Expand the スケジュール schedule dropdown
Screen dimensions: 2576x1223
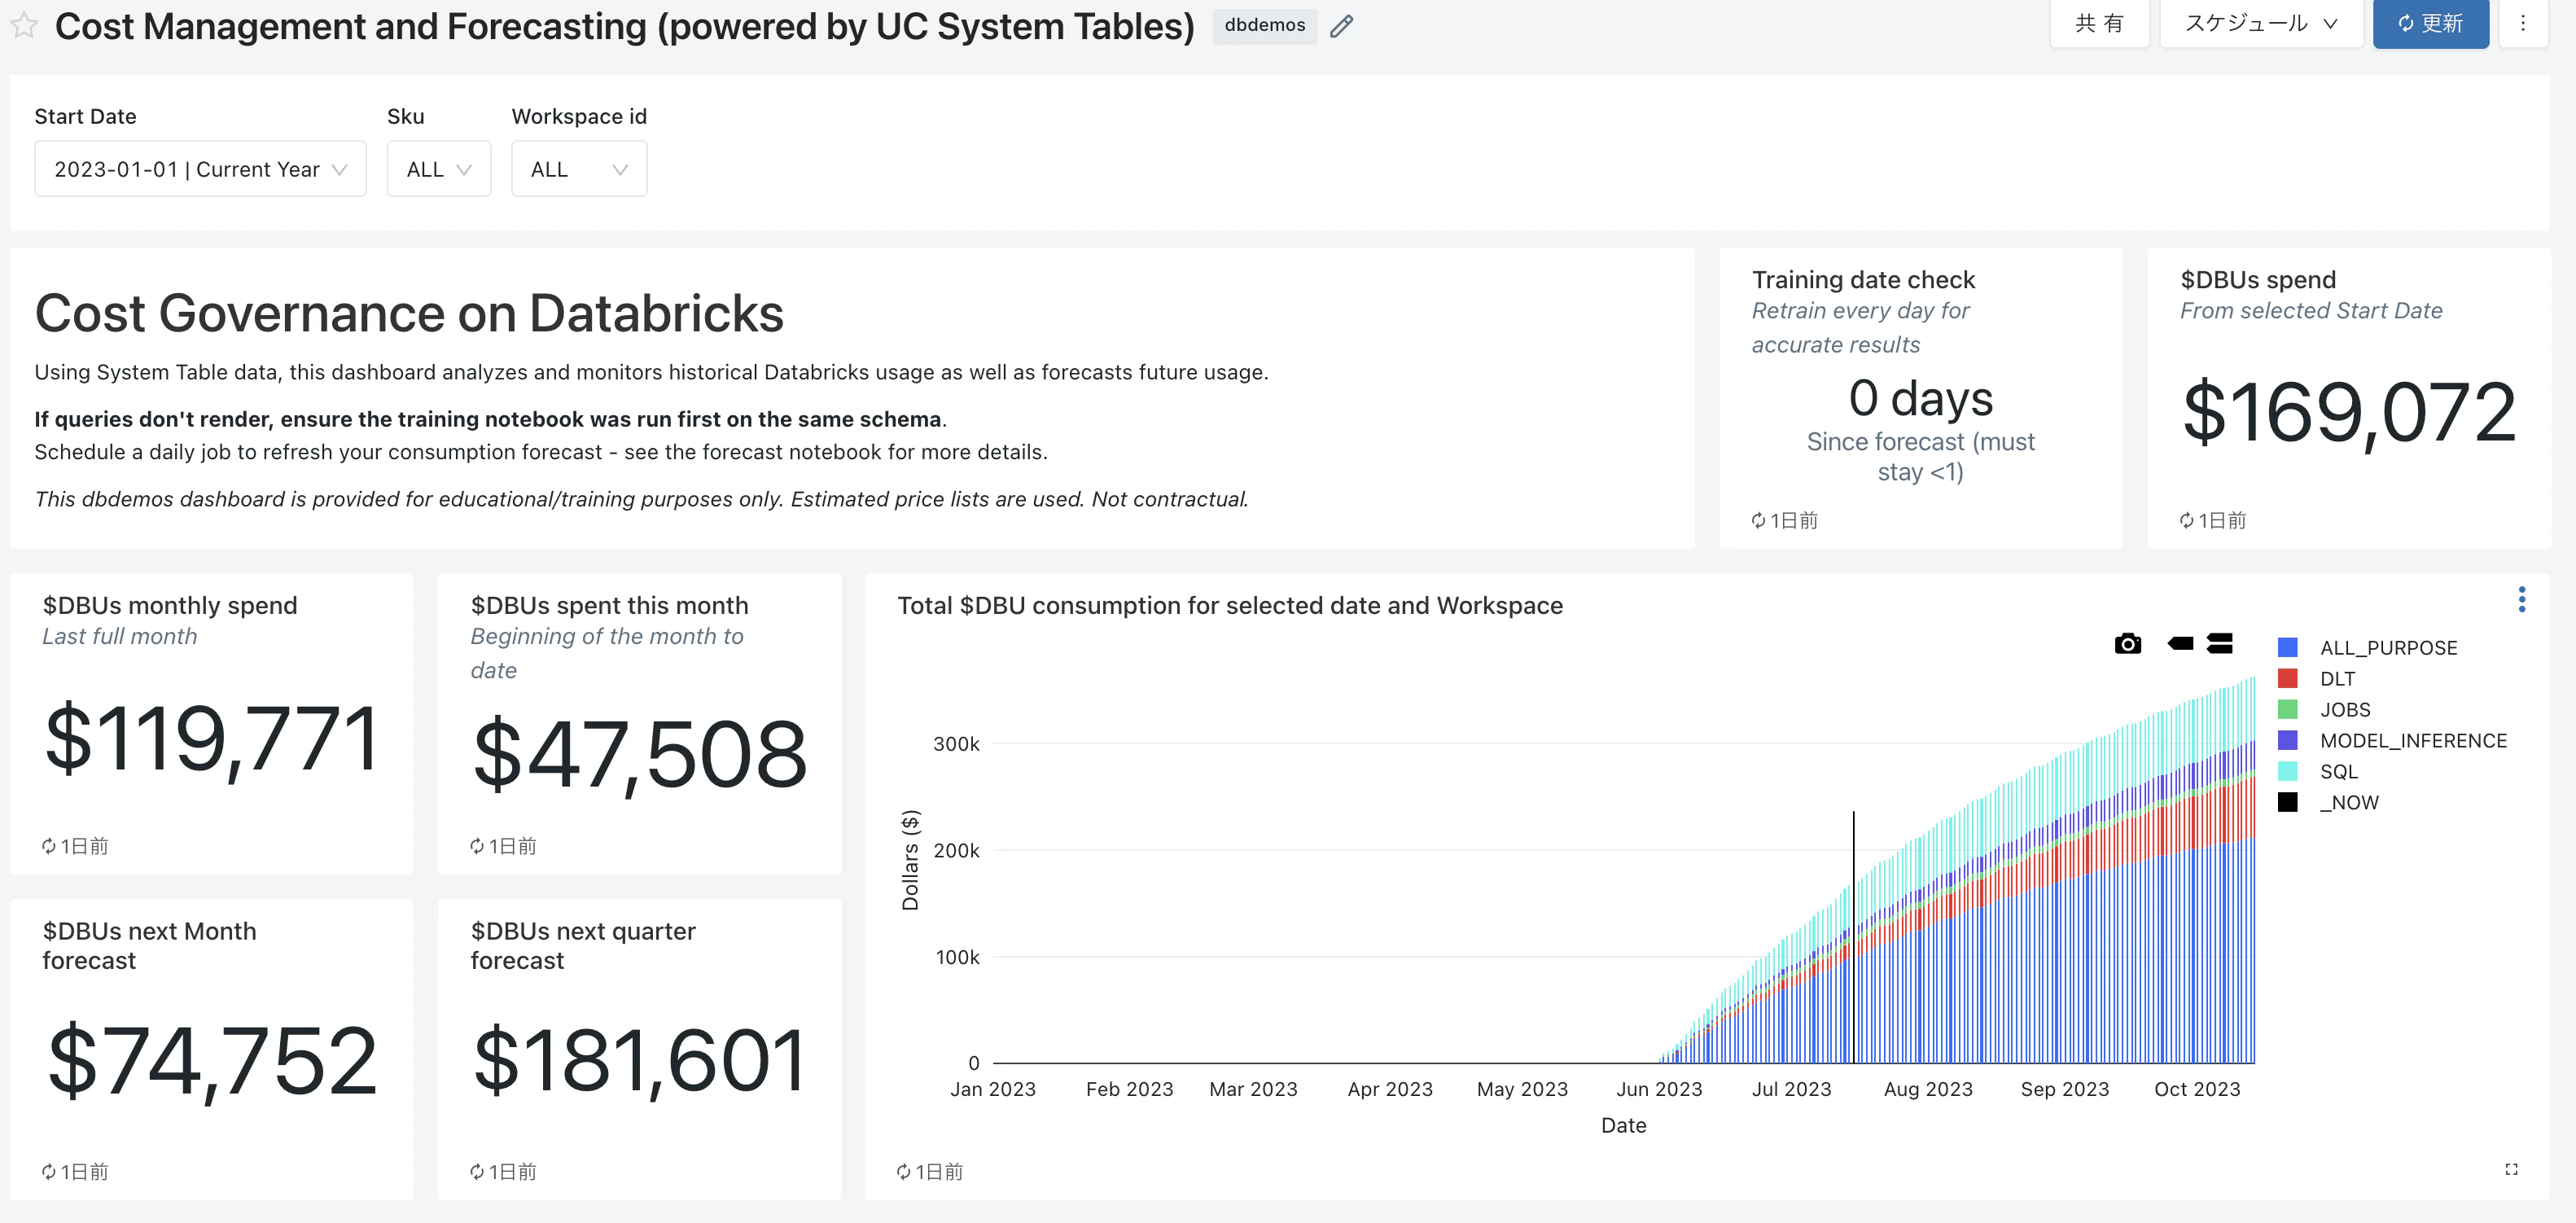pyautogui.click(x=2260, y=23)
